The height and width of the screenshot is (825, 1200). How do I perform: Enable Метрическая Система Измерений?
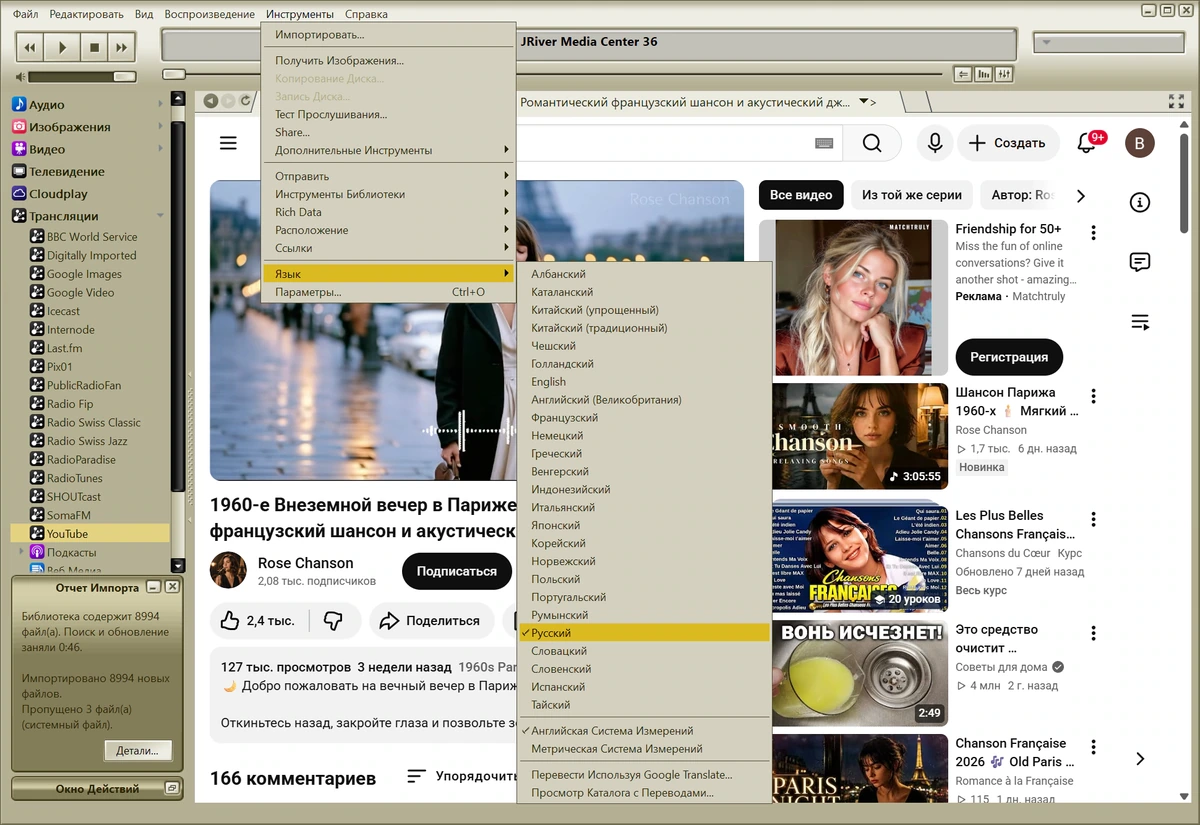coord(645,749)
